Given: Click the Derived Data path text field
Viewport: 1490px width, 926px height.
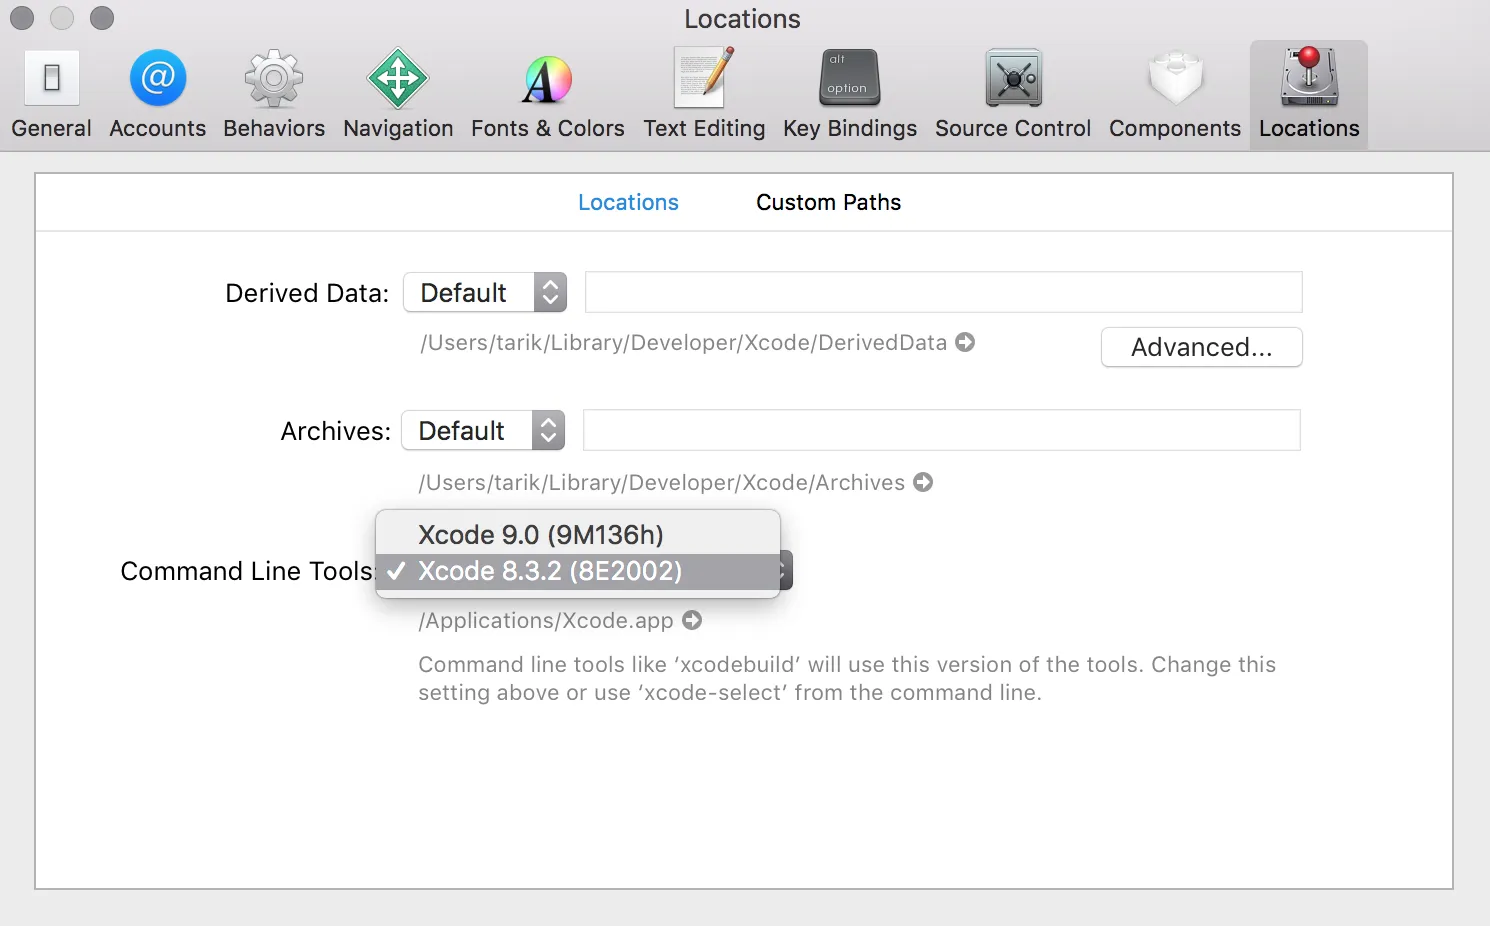Looking at the screenshot, I should [943, 292].
